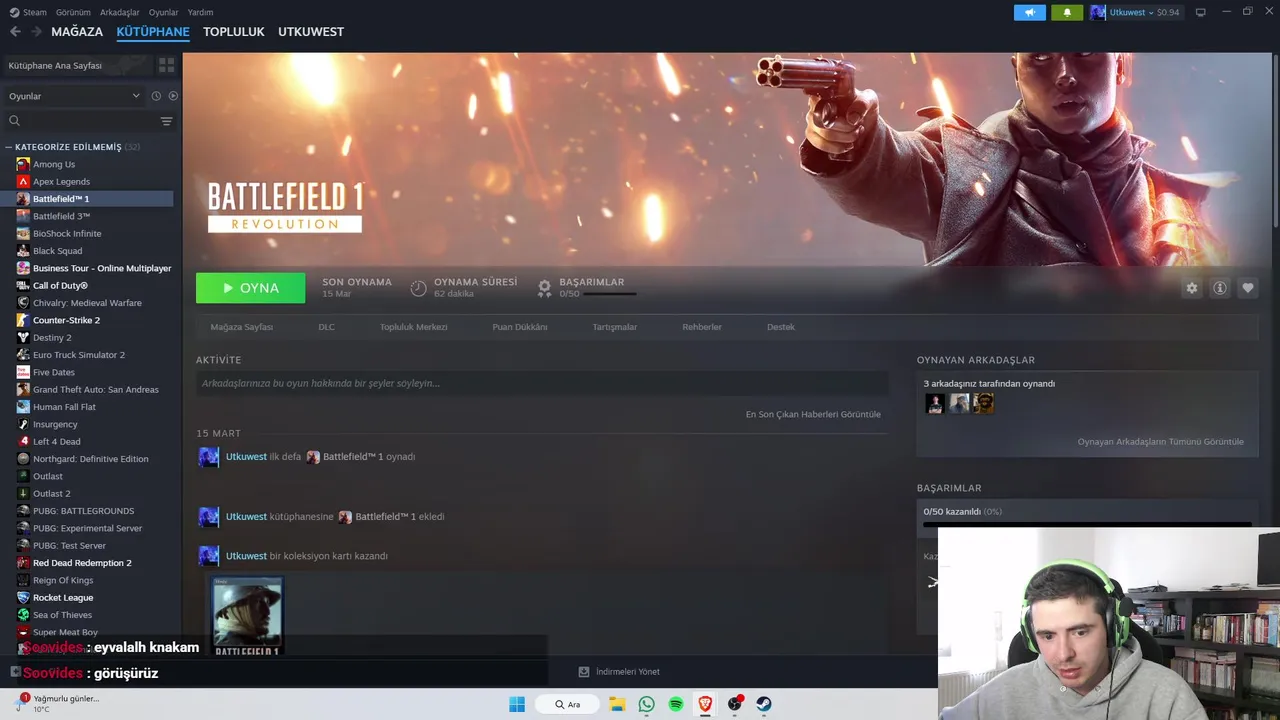Open the announcements megaphone button
Viewport: 1280px width, 720px height.
coord(1029,12)
